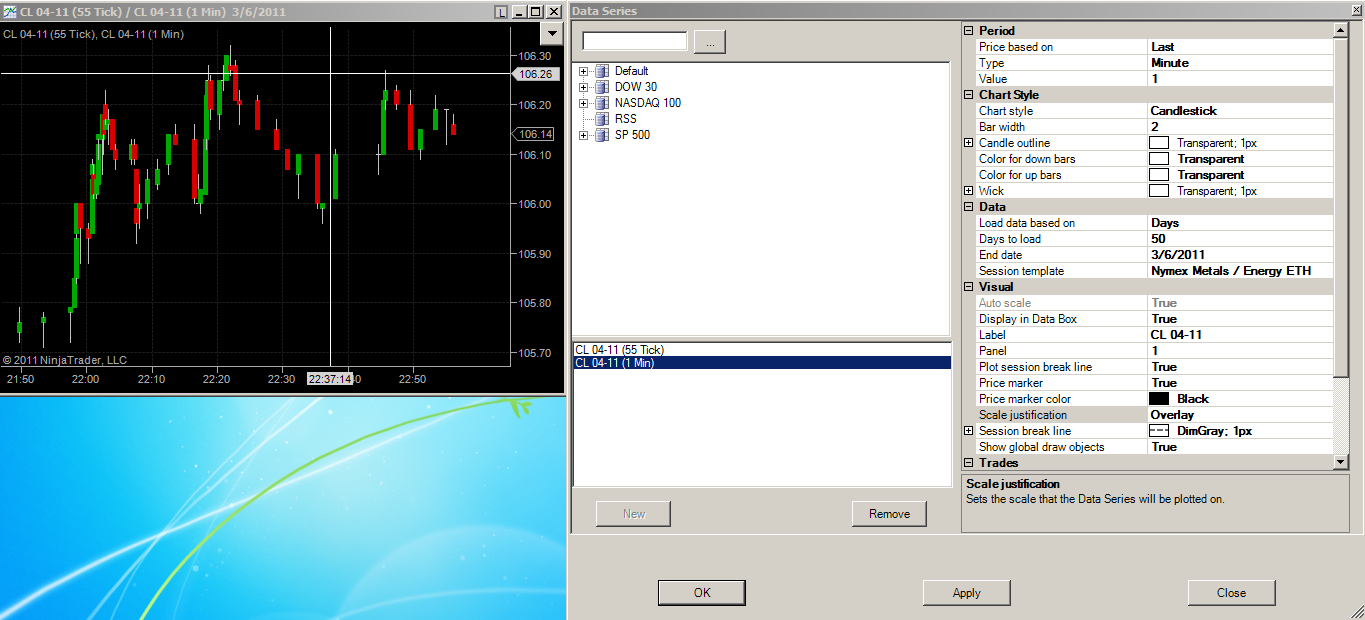This screenshot has width=1365, height=620.
Task: Click the 22:37:14 time marker on the chart axis
Action: pos(330,379)
